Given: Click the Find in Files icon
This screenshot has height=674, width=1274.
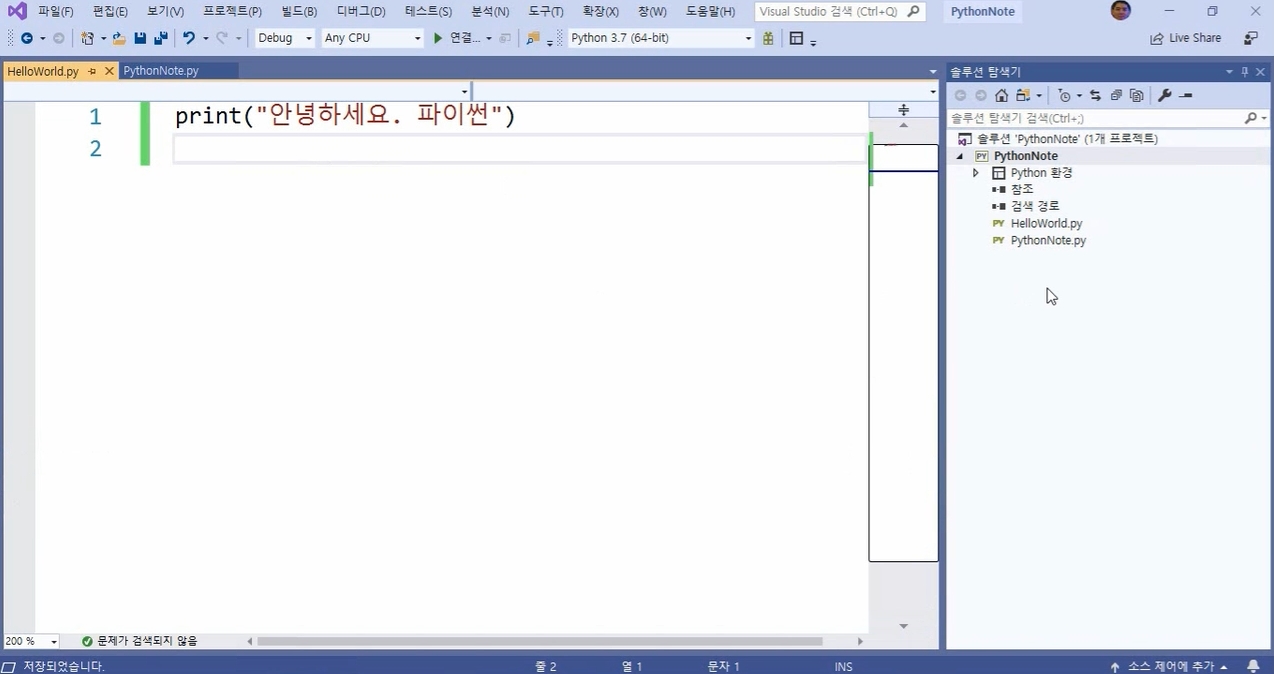Looking at the screenshot, I should tap(533, 38).
